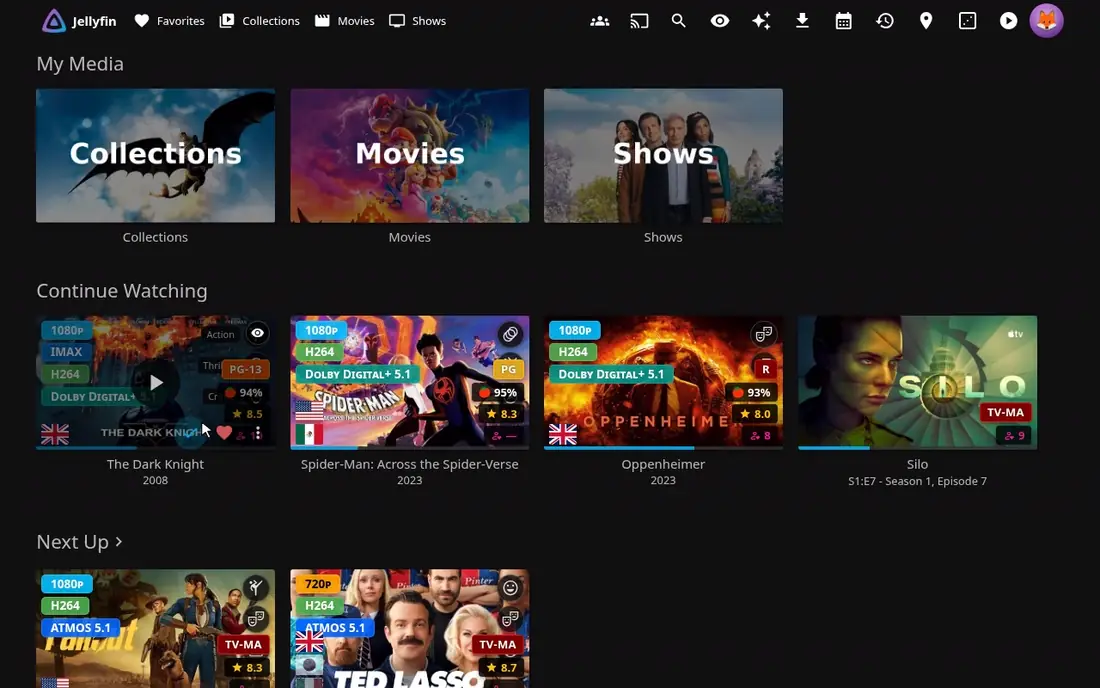Open the fox avatar user menu

pos(1047,21)
